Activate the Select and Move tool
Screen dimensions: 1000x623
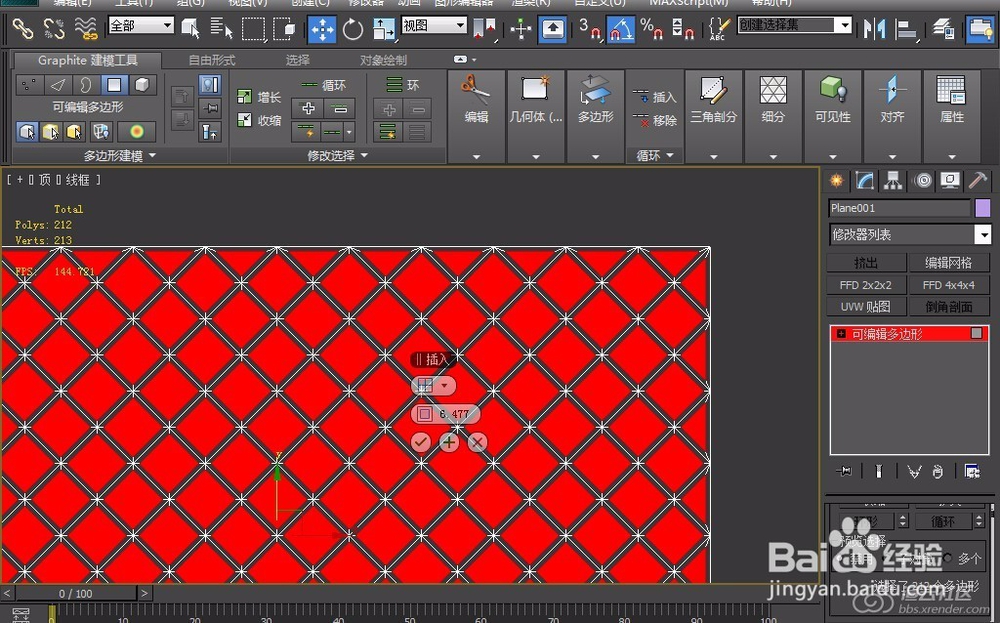pyautogui.click(x=322, y=29)
